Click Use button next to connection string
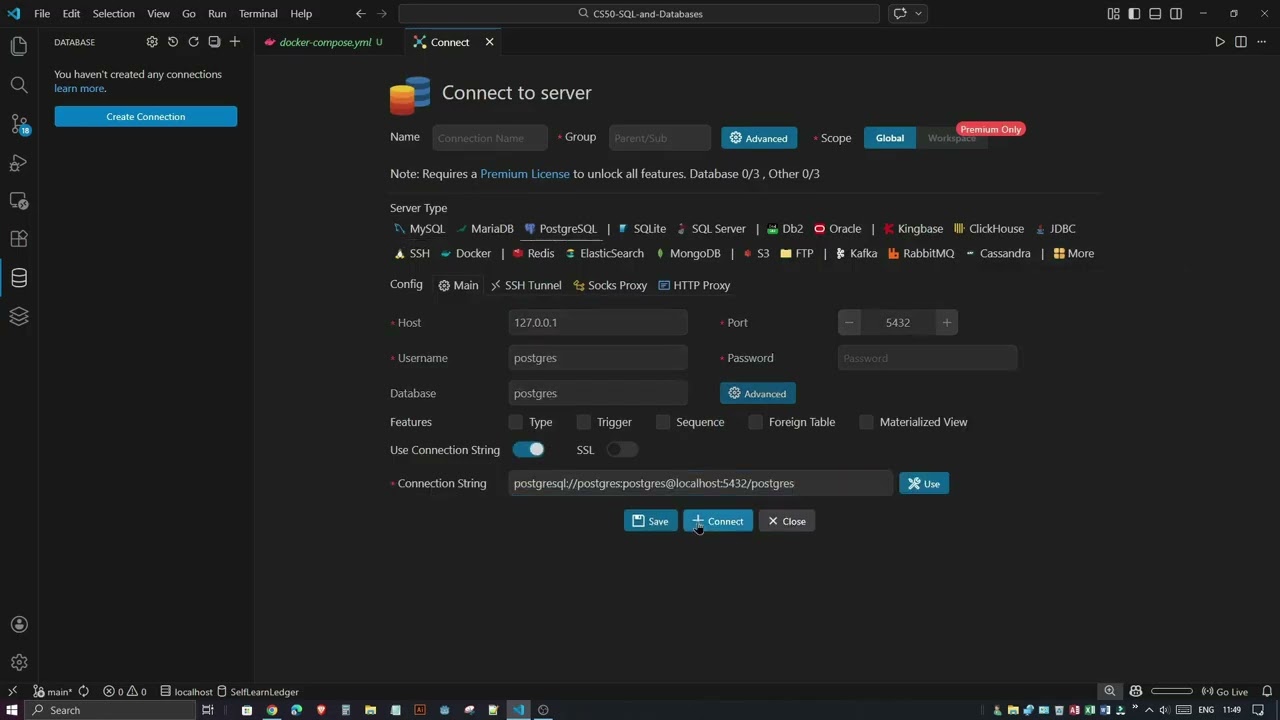Image resolution: width=1280 pixels, height=720 pixels. [924, 484]
